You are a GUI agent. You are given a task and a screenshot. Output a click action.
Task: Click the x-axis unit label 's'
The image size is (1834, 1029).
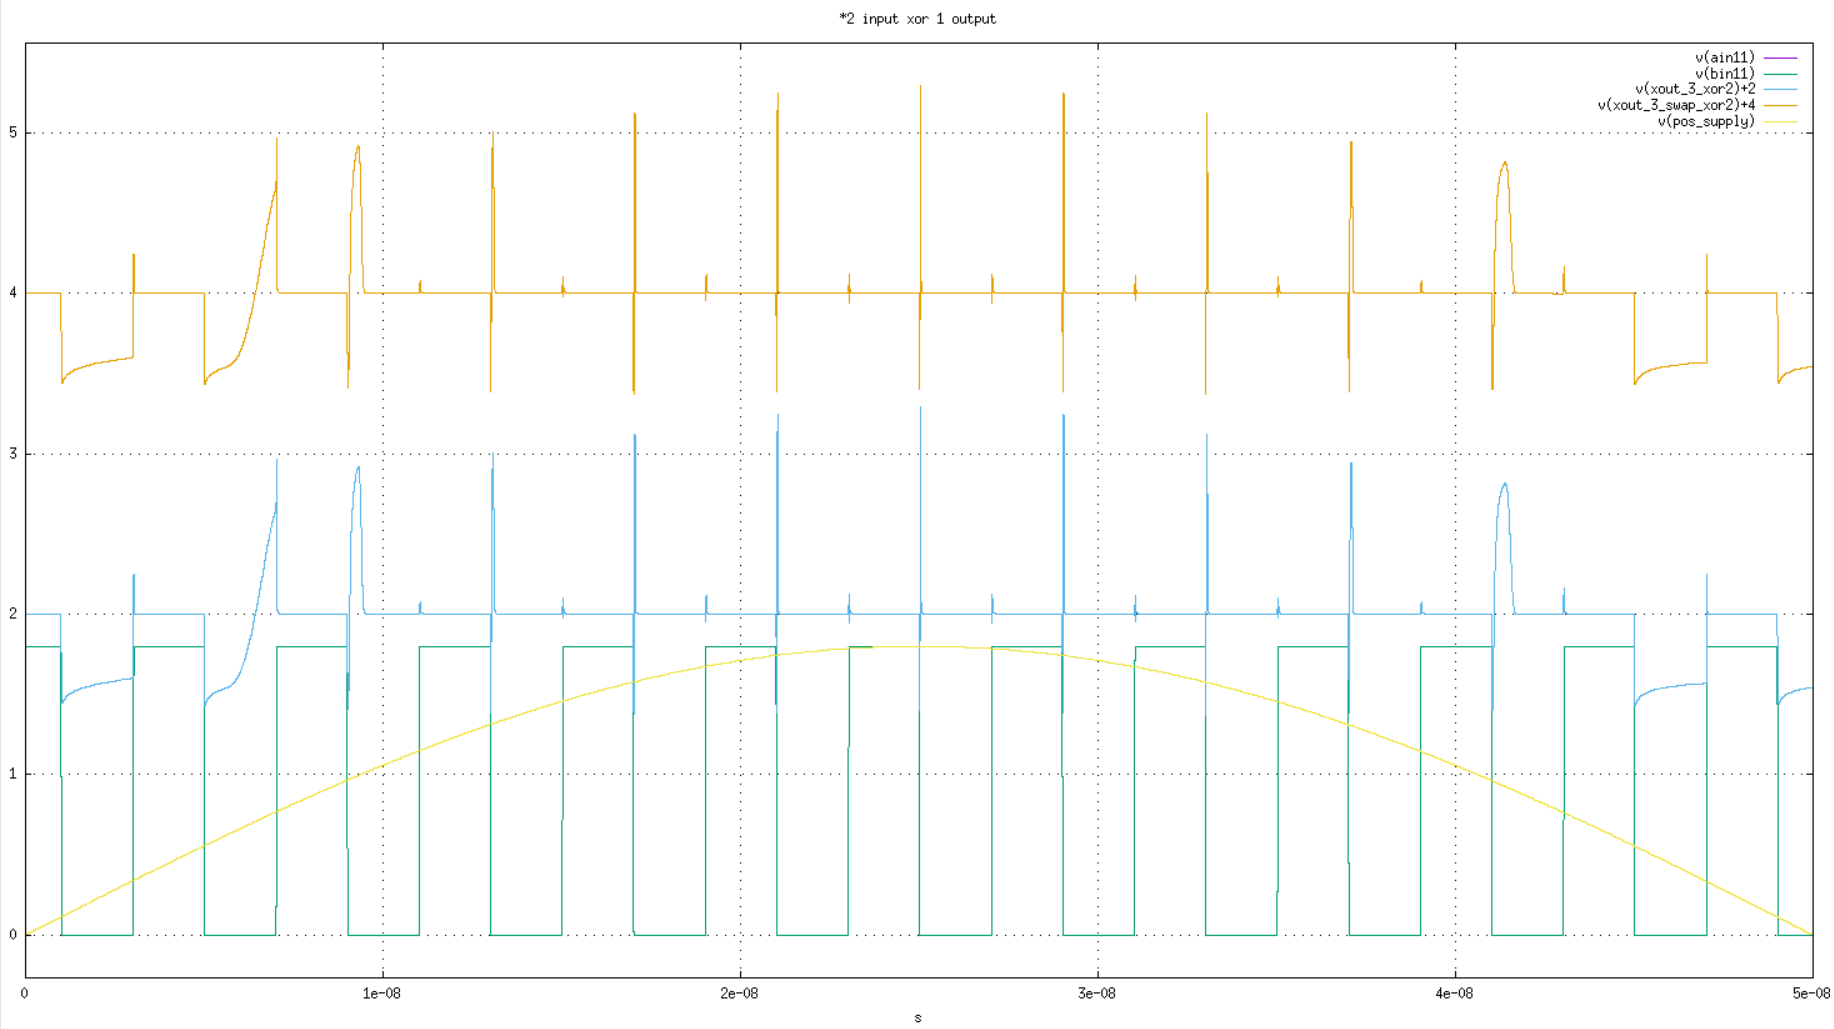tap(918, 1018)
